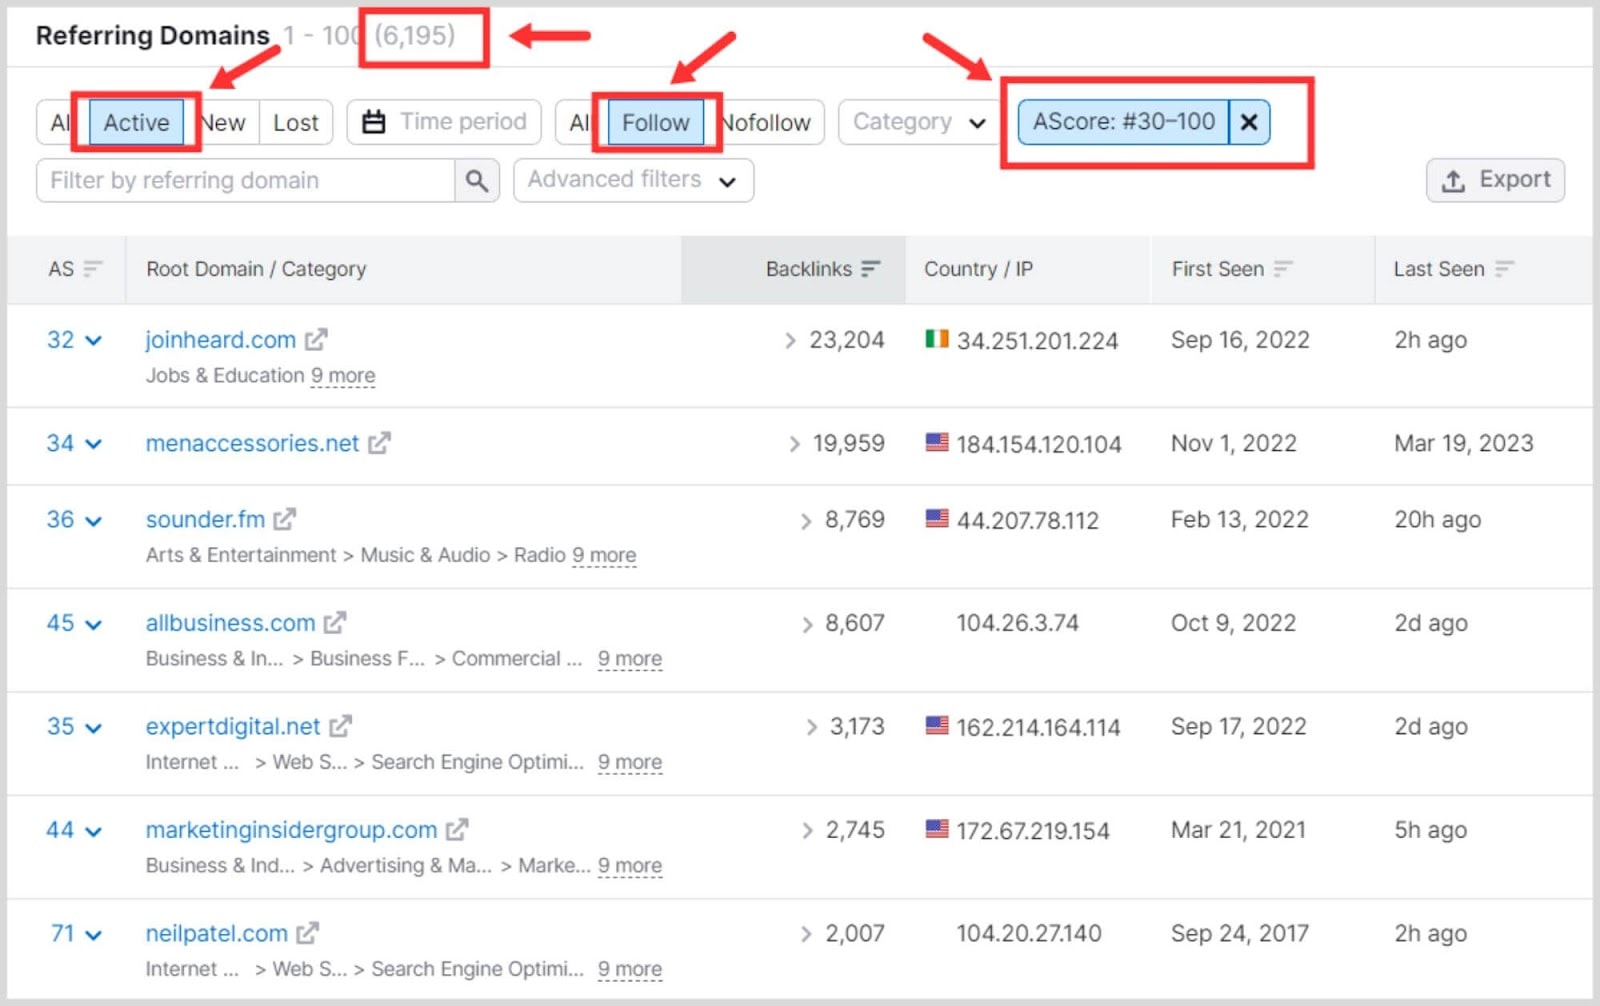Open the Category dropdown
This screenshot has width=1600, height=1006.
tap(916, 121)
